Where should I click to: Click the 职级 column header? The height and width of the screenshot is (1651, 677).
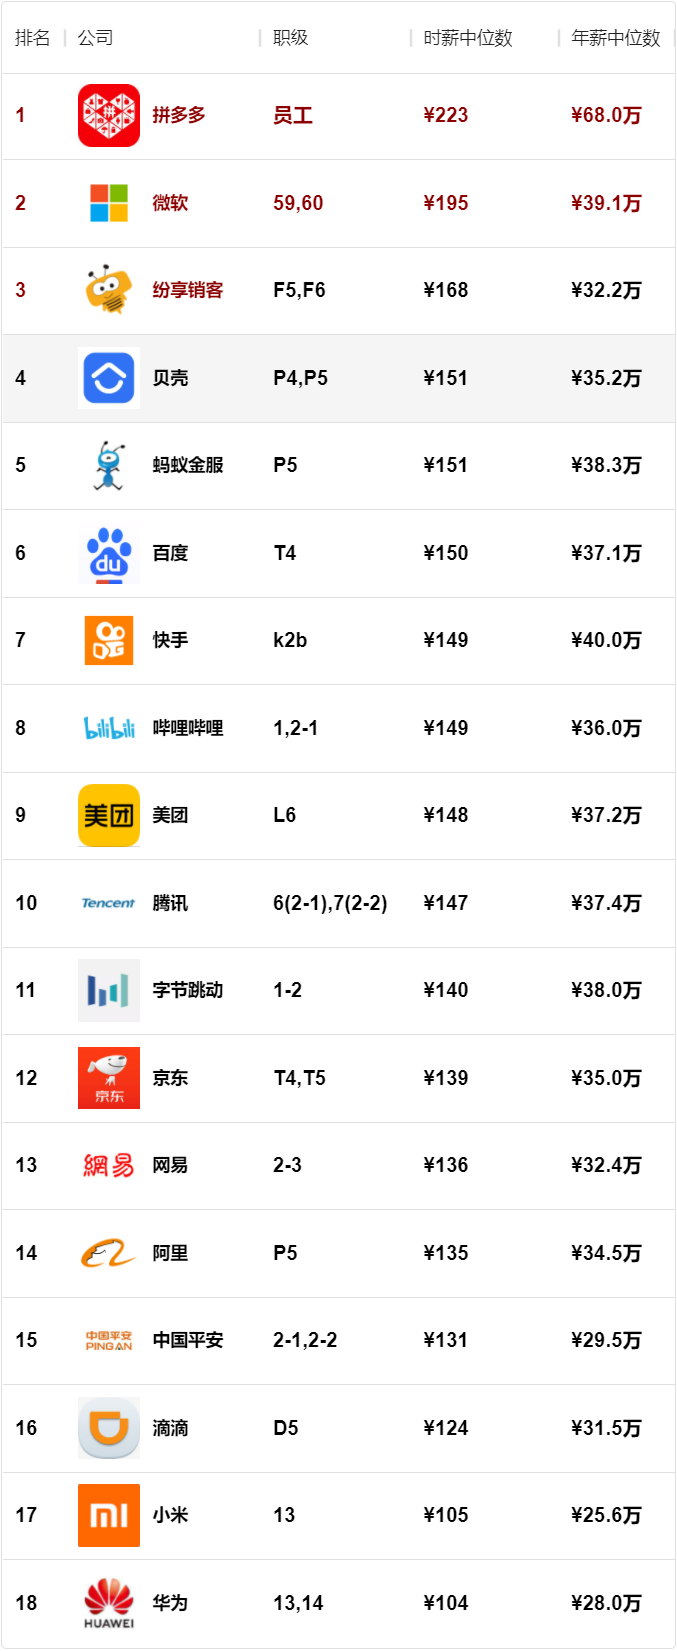290,38
